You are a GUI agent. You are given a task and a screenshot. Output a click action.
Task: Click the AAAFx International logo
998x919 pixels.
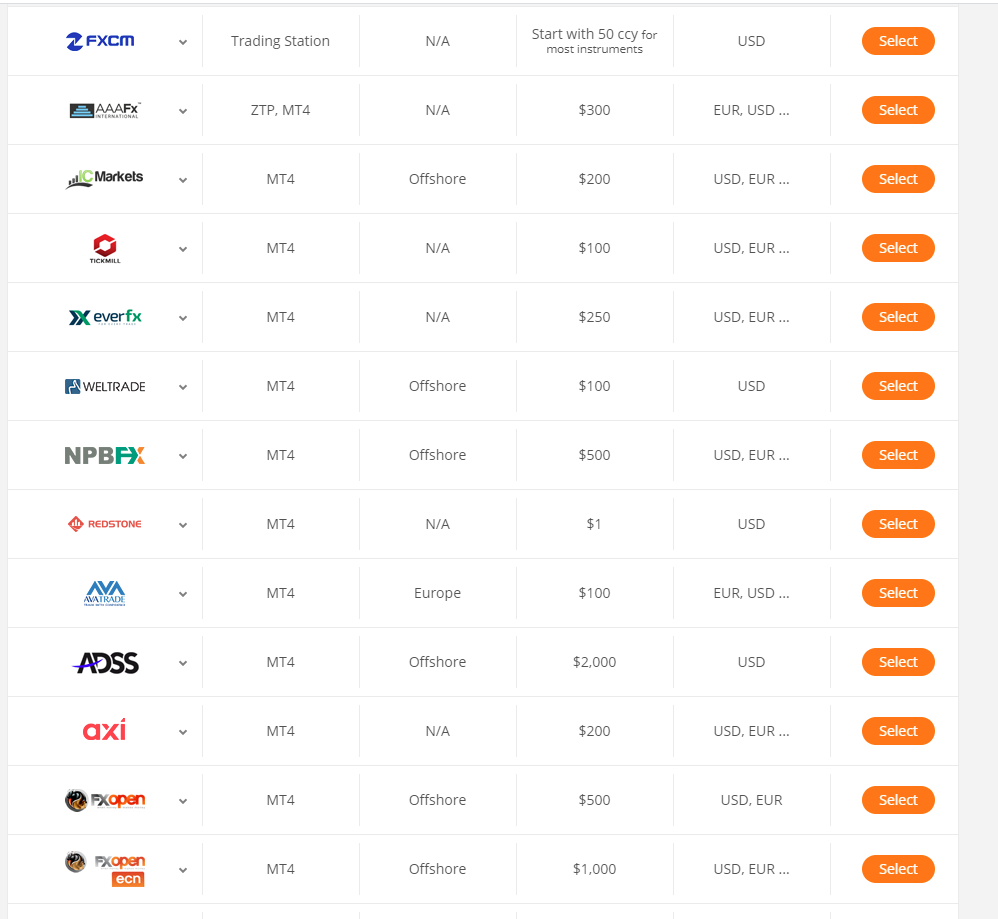coord(105,110)
